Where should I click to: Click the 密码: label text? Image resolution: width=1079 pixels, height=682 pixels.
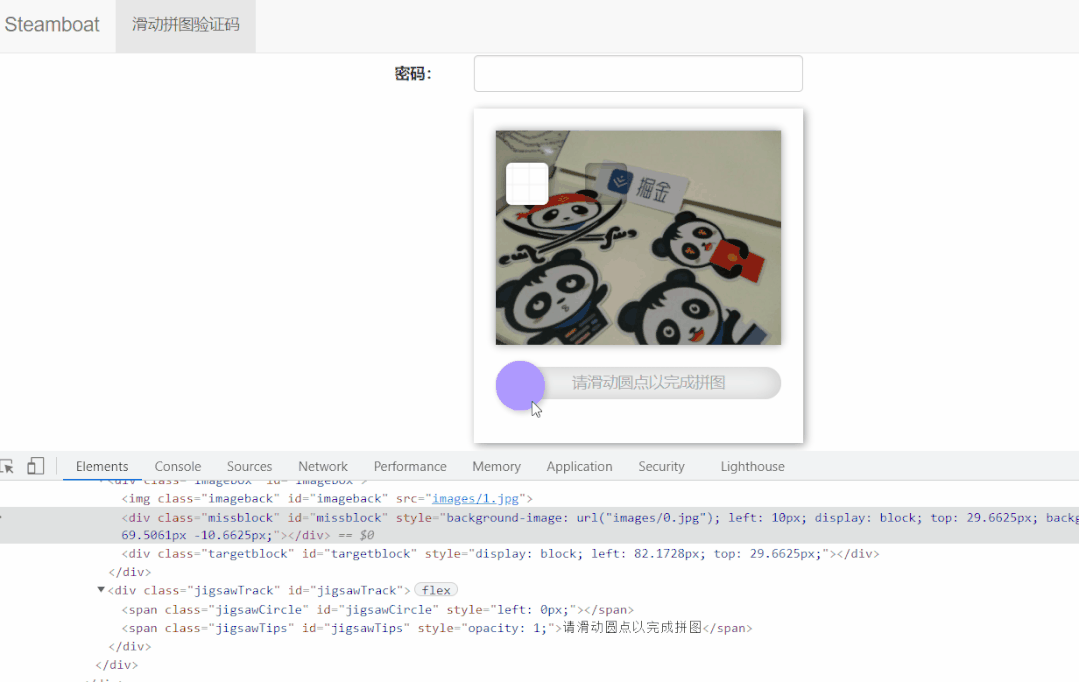[x=413, y=74]
